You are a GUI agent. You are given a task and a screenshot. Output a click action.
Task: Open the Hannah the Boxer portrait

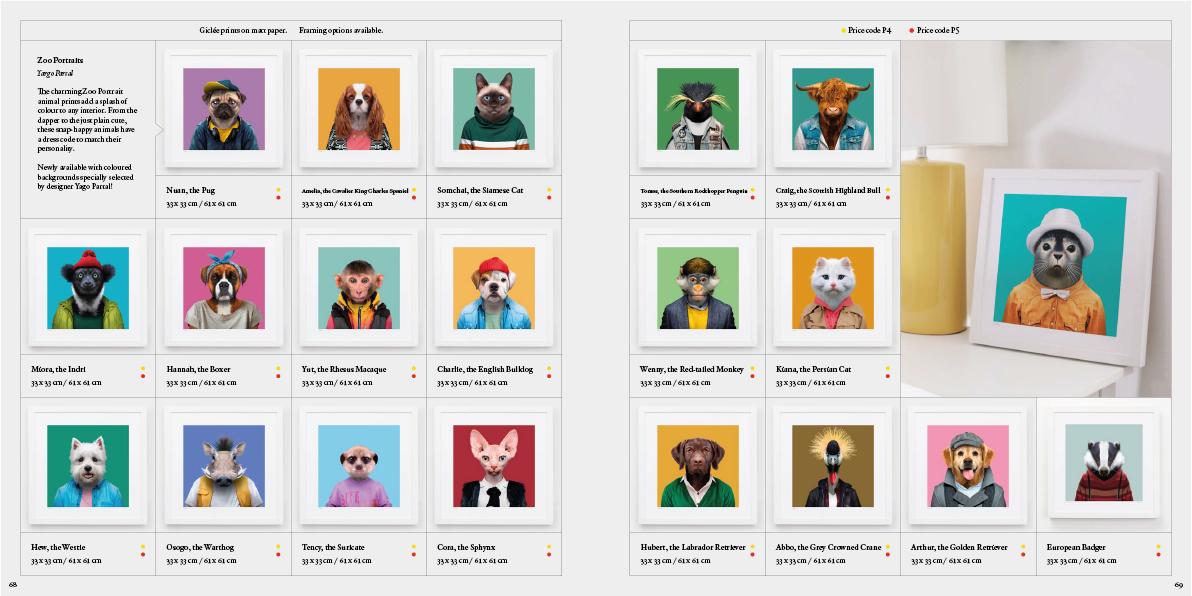(224, 287)
